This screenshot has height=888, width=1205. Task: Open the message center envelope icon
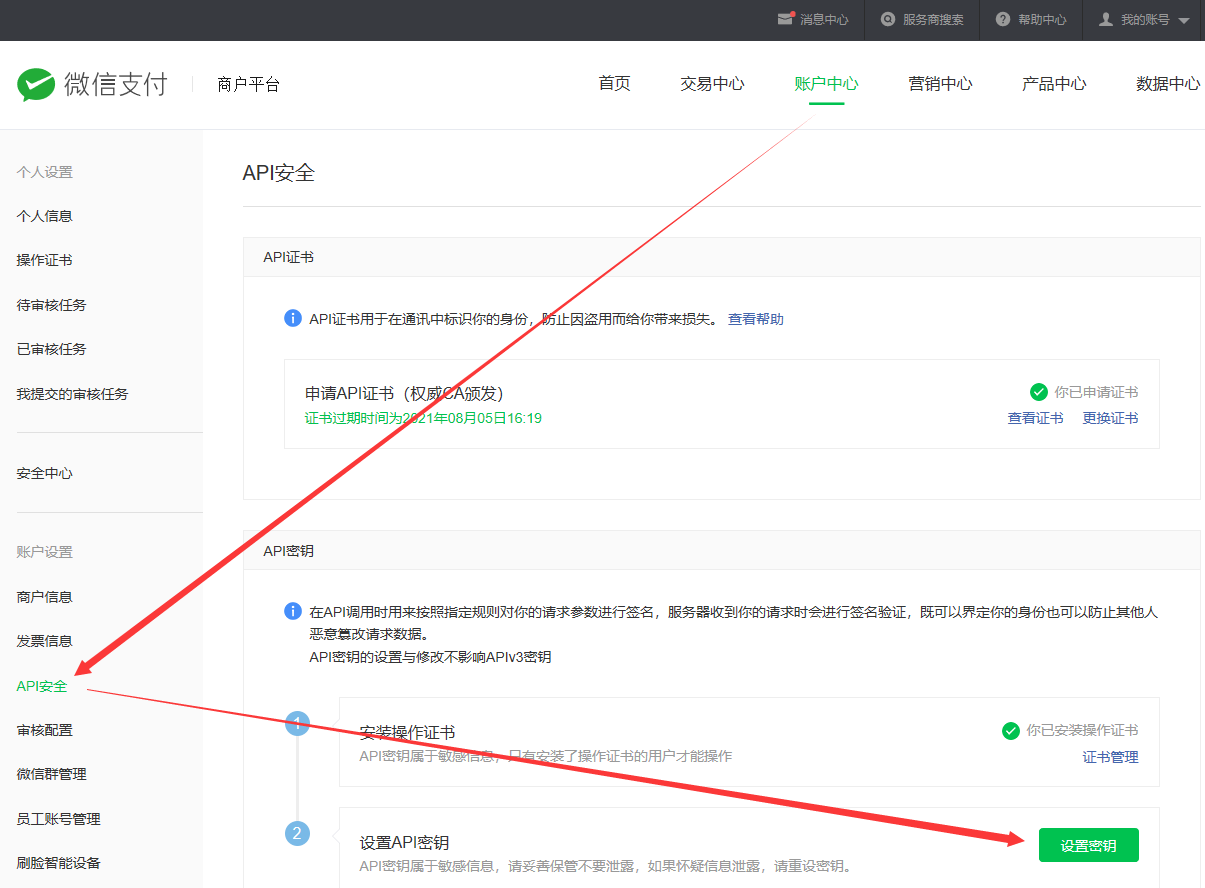[x=786, y=19]
